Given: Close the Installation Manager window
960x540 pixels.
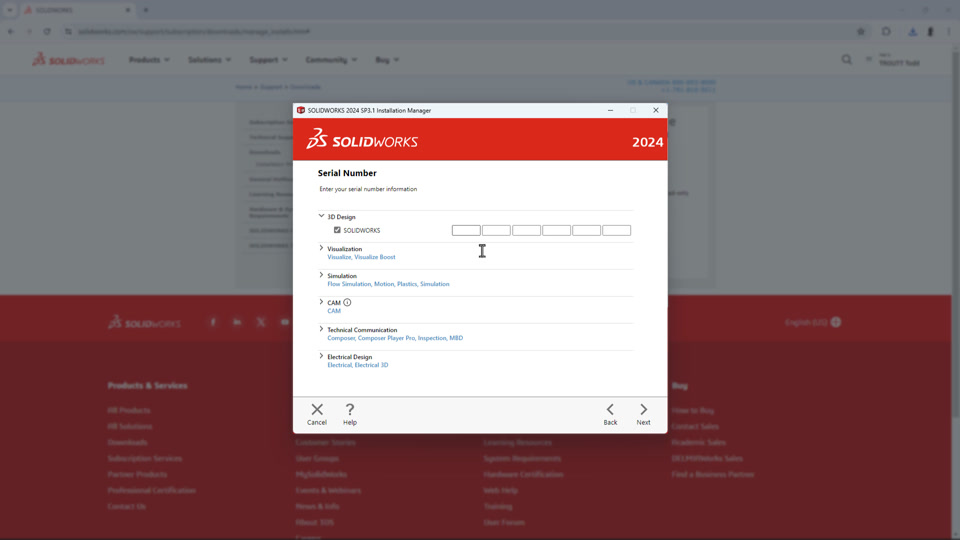Looking at the screenshot, I should pyautogui.click(x=656, y=110).
